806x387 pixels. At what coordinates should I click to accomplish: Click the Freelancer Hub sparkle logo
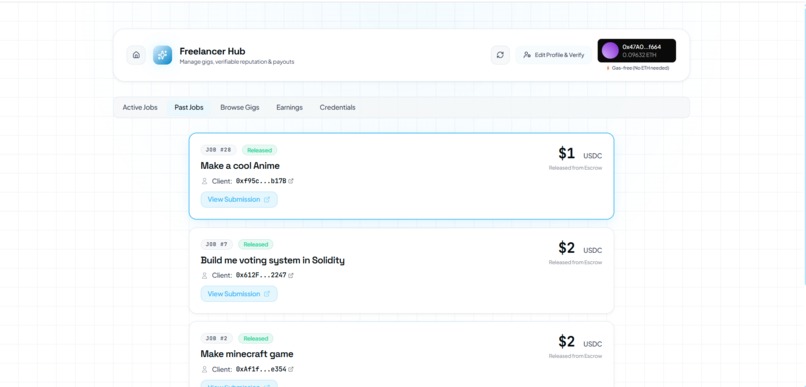[x=162, y=55]
